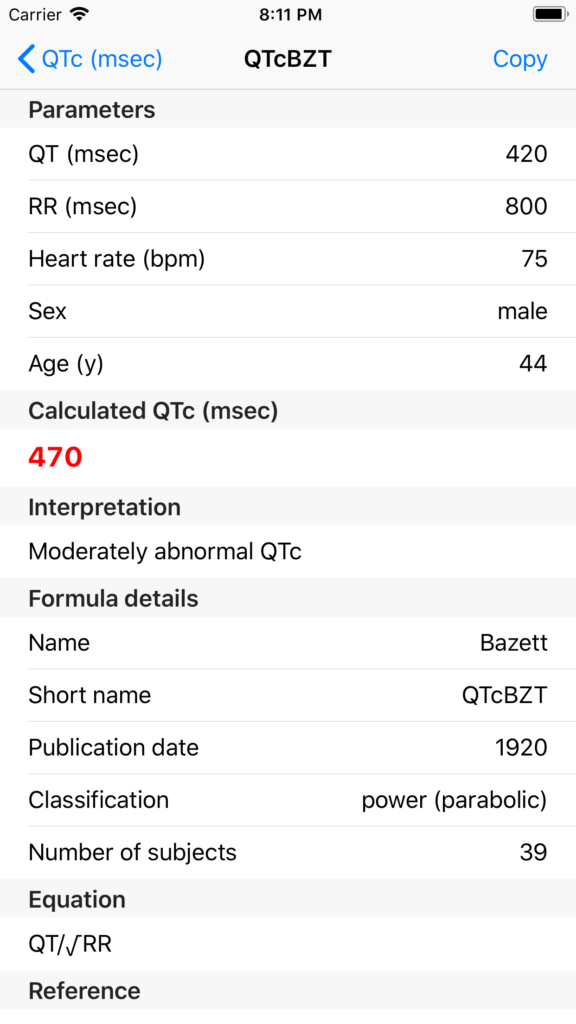
Task: Tap Moderately abnormal QTc interpretation text
Action: 165,552
